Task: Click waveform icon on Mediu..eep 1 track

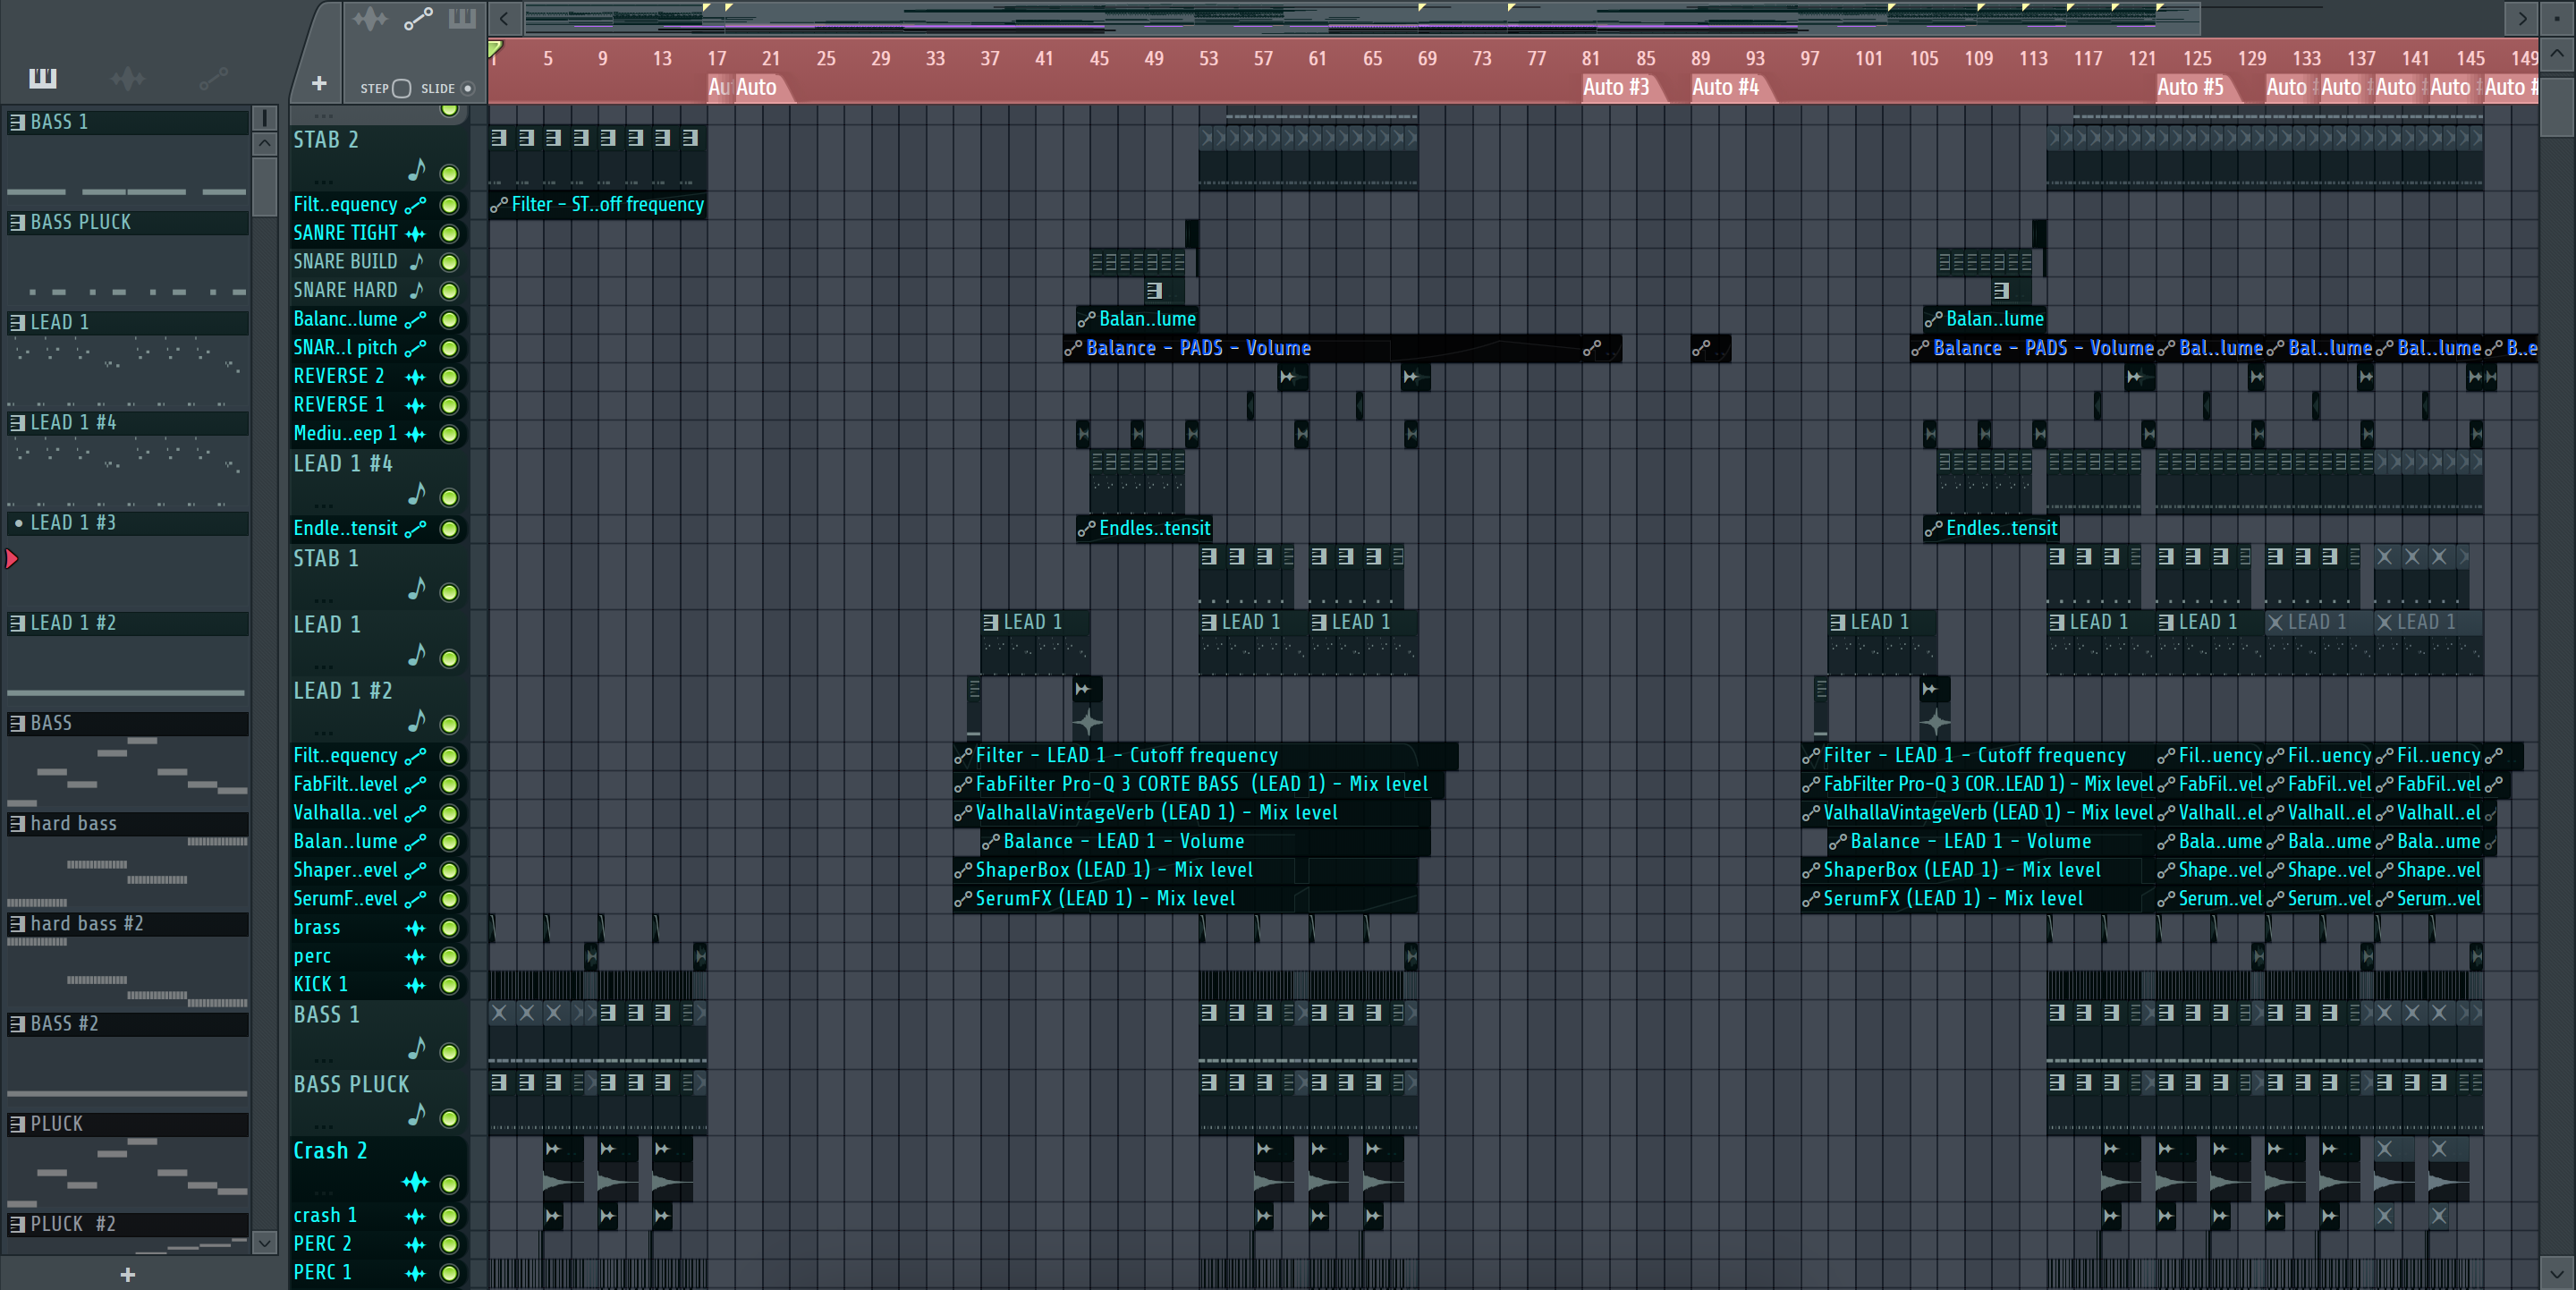Action: [416, 434]
